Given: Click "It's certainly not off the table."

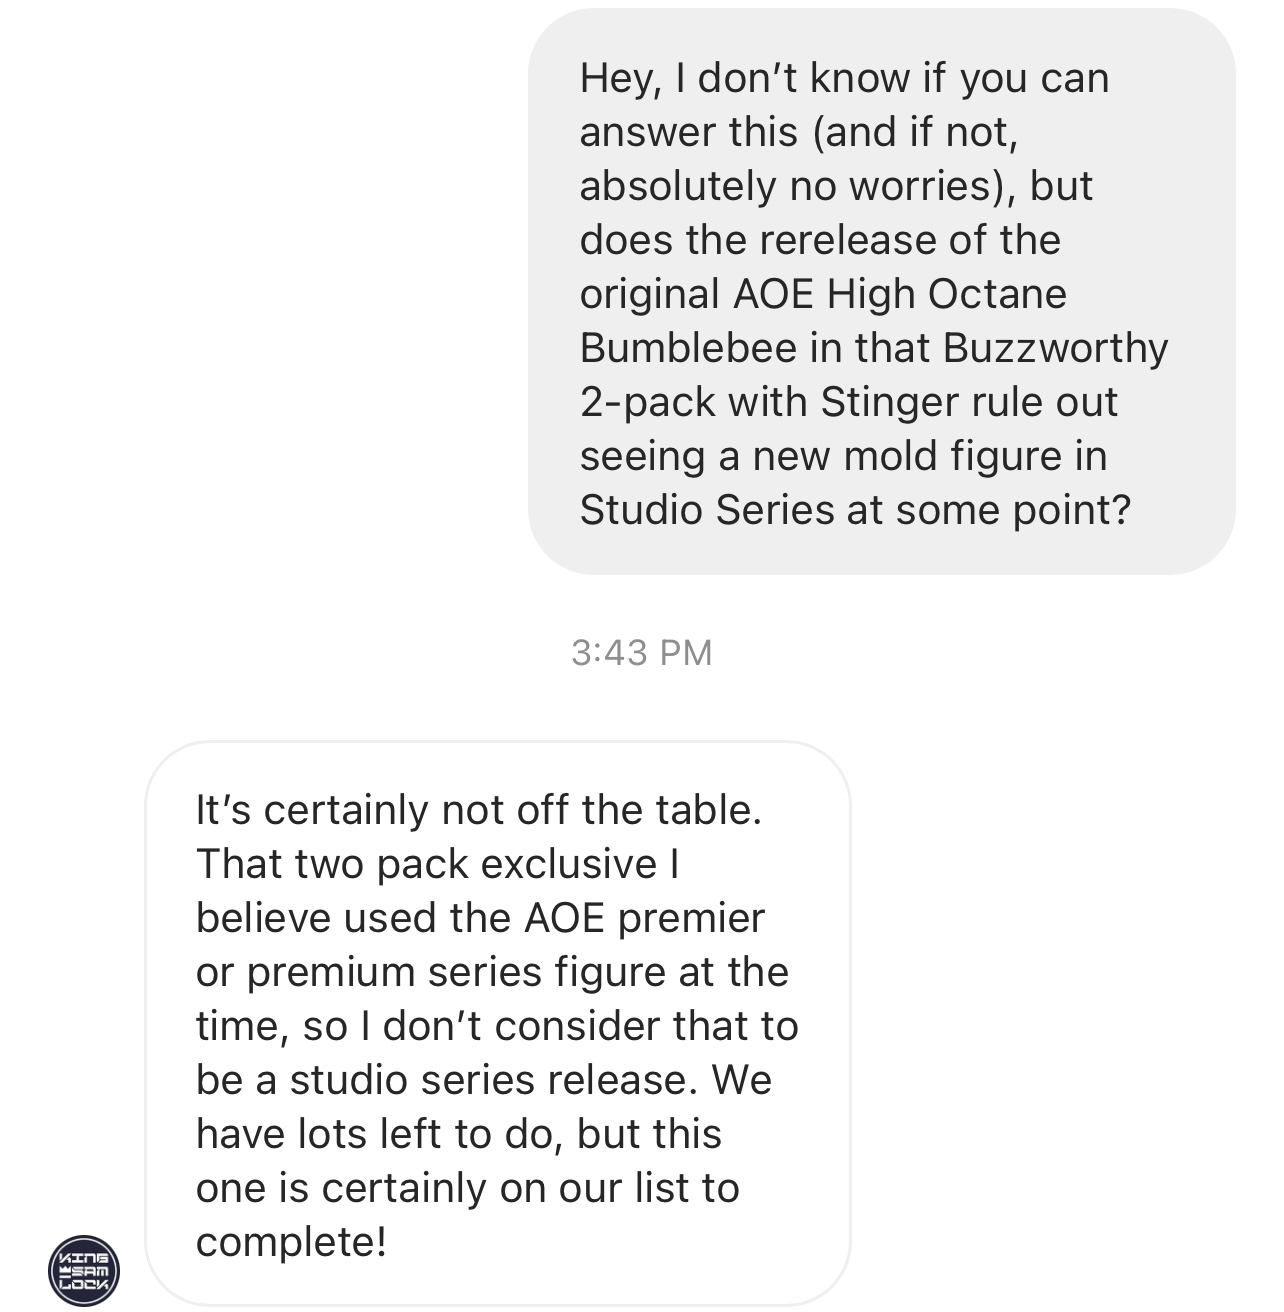Looking at the screenshot, I should click(x=479, y=810).
